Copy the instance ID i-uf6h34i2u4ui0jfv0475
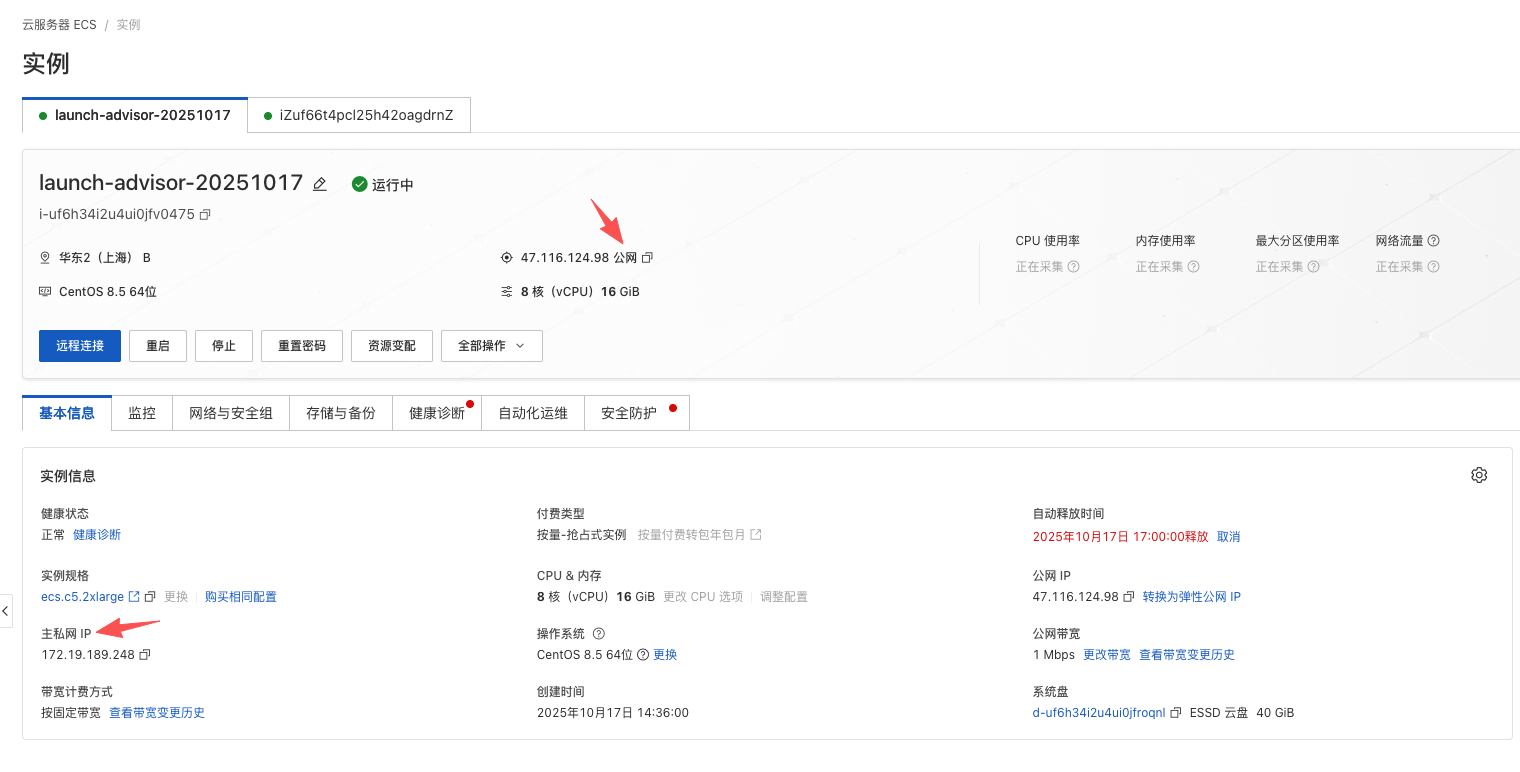Viewport: 1520px width, 772px height. click(x=205, y=214)
